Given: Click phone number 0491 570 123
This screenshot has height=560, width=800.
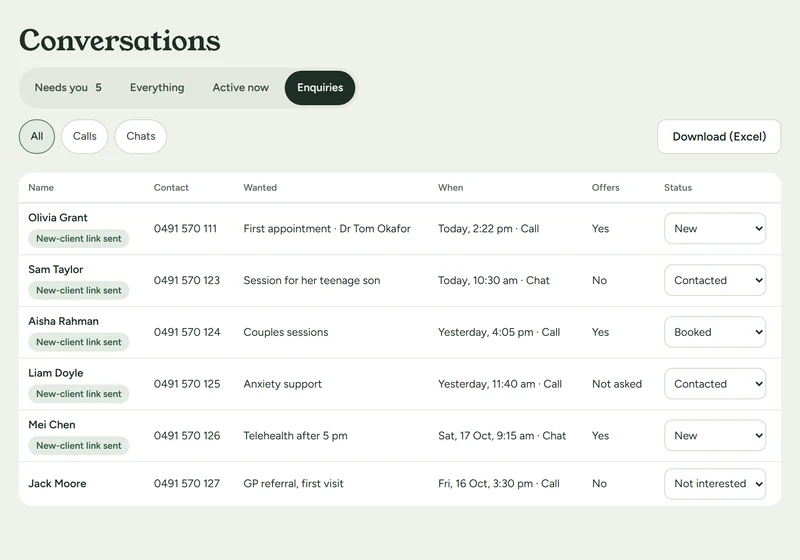Looking at the screenshot, I should point(187,280).
